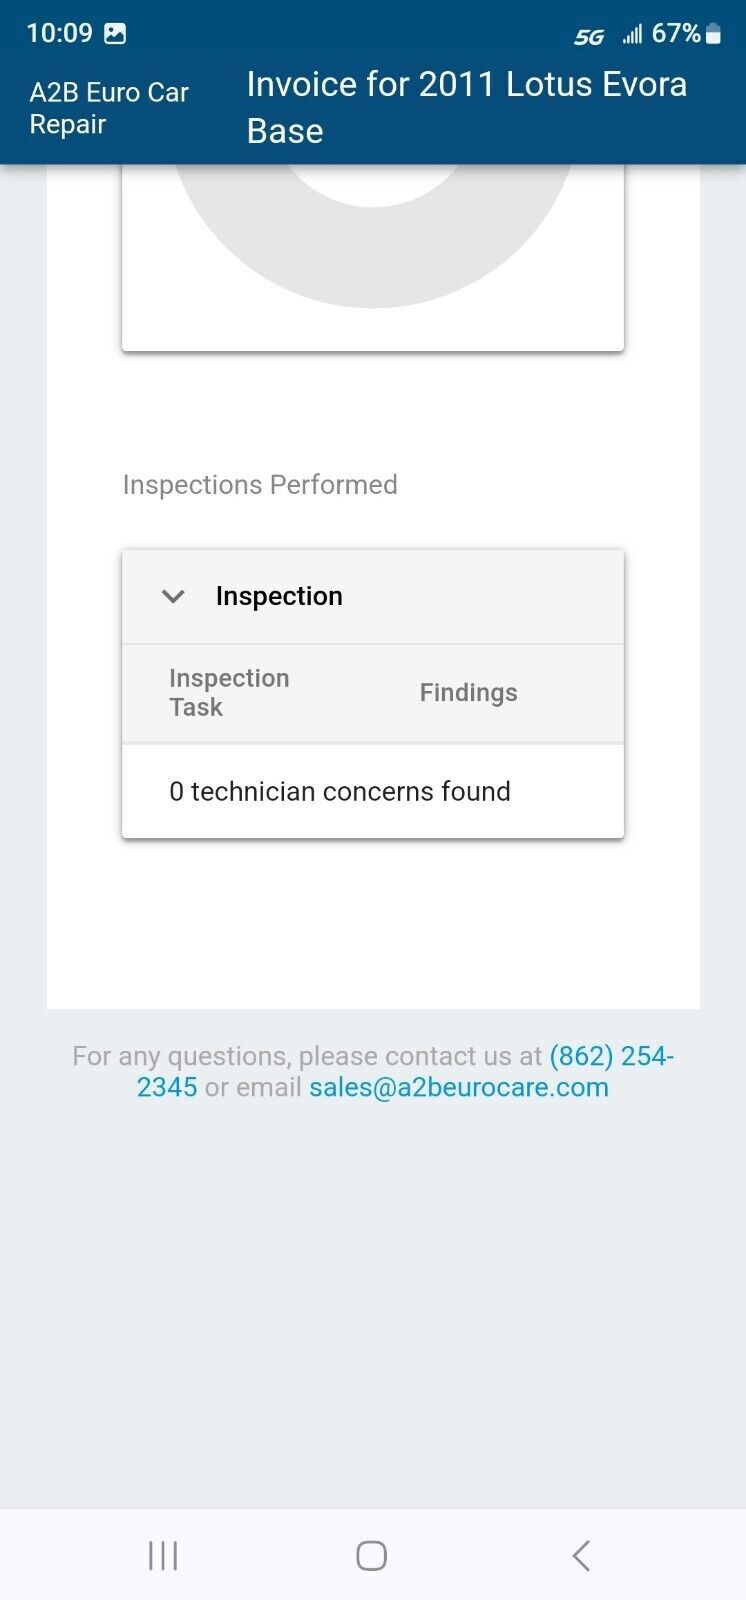Viewport: 746px width, 1600px height.
Task: Tap the gray donut chart graphic
Action: tap(373, 250)
